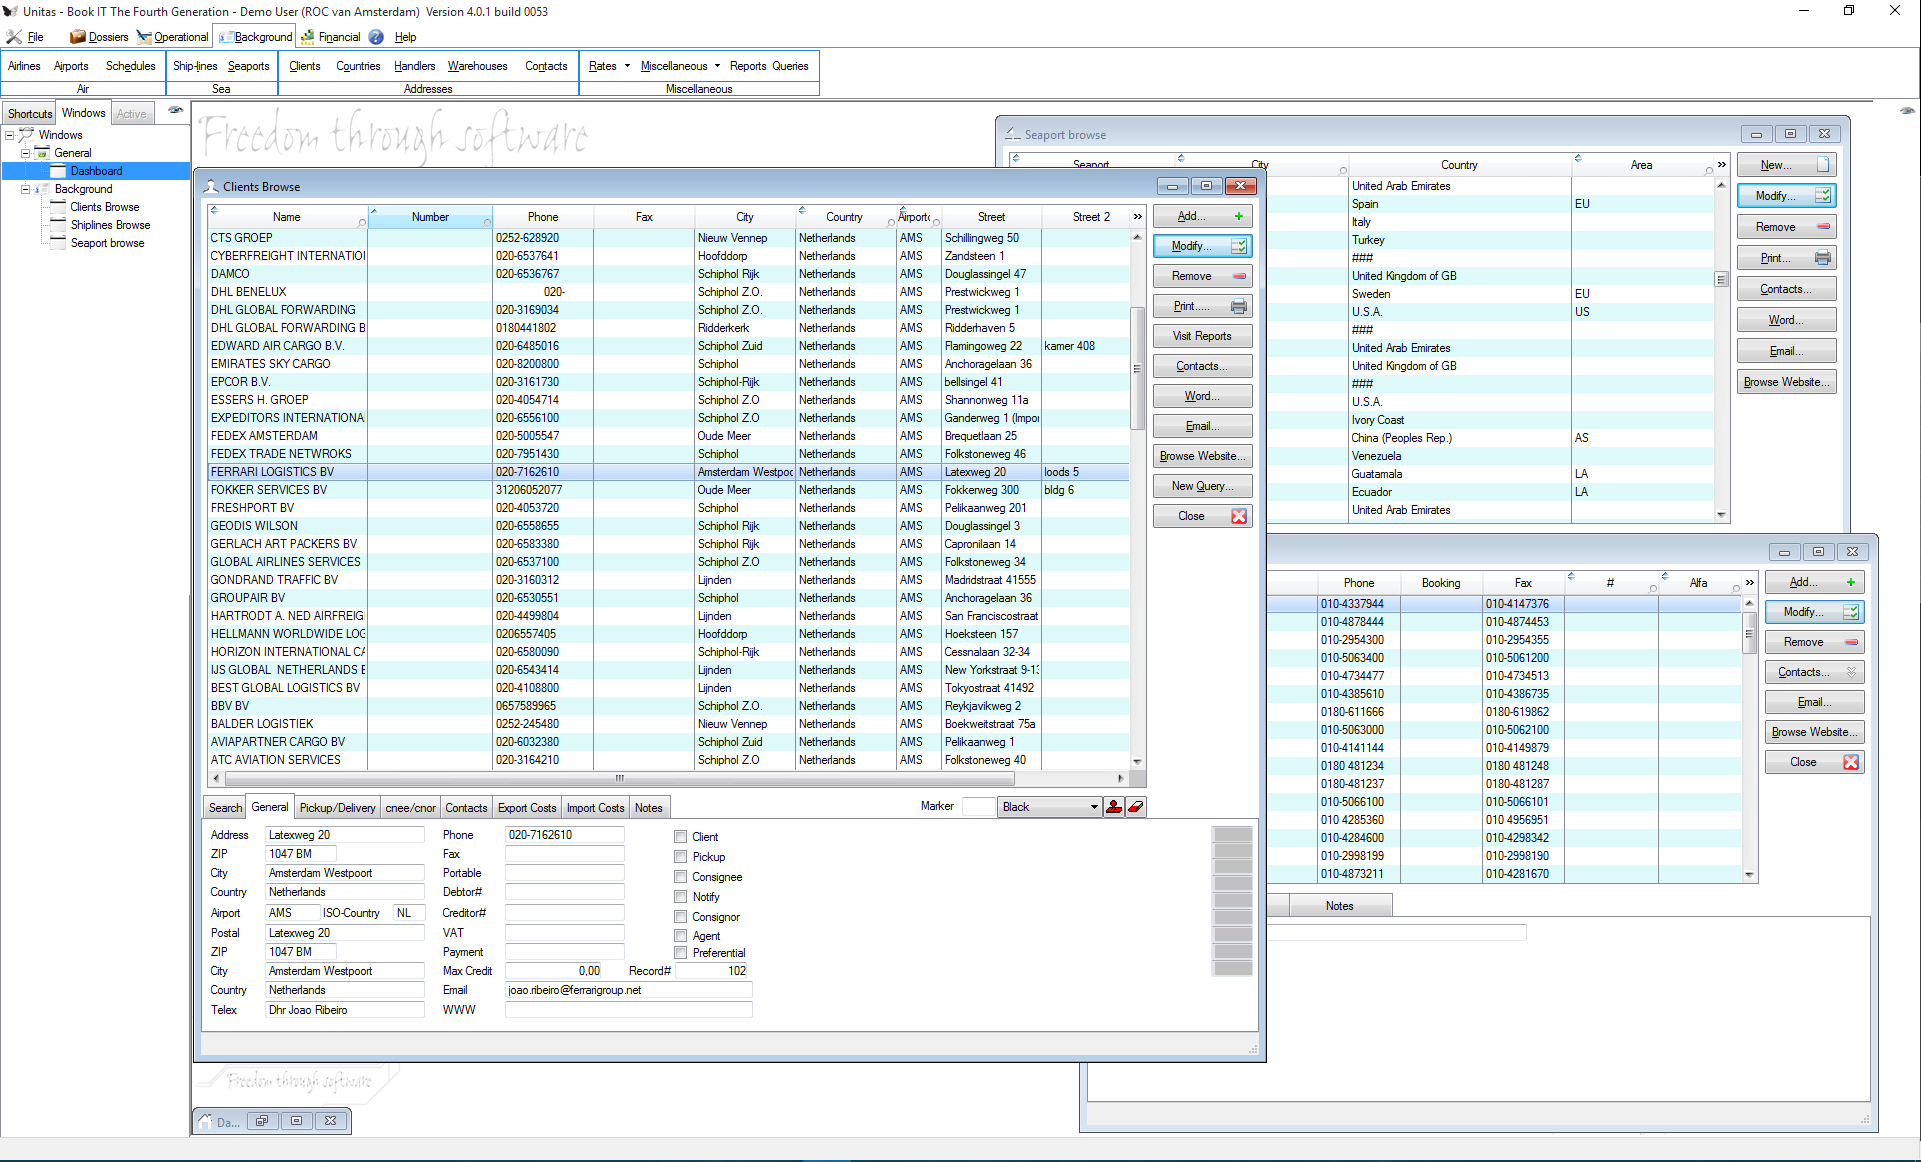
Task: Expand Contacts button chevron in Shiplines window
Action: (1851, 672)
